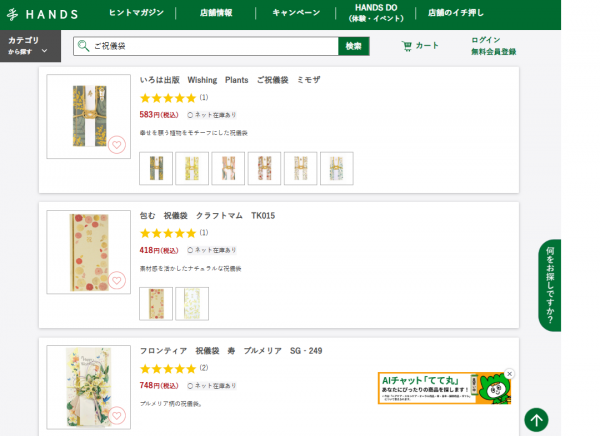
Task: Open the クラフトマム TK015 product image
Action: [89, 252]
